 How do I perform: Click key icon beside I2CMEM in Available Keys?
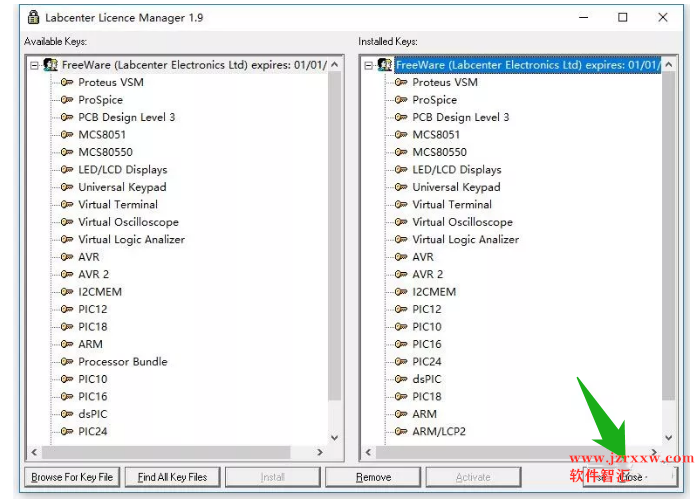[x=67, y=292]
